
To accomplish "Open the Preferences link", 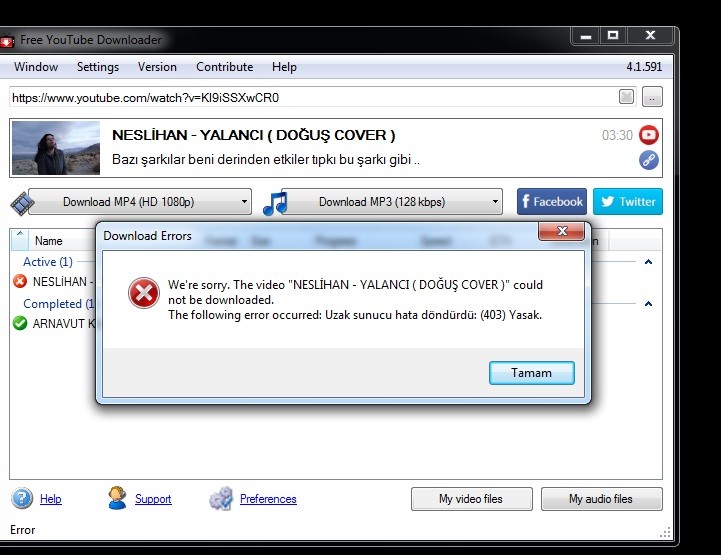I will click(x=268, y=499).
